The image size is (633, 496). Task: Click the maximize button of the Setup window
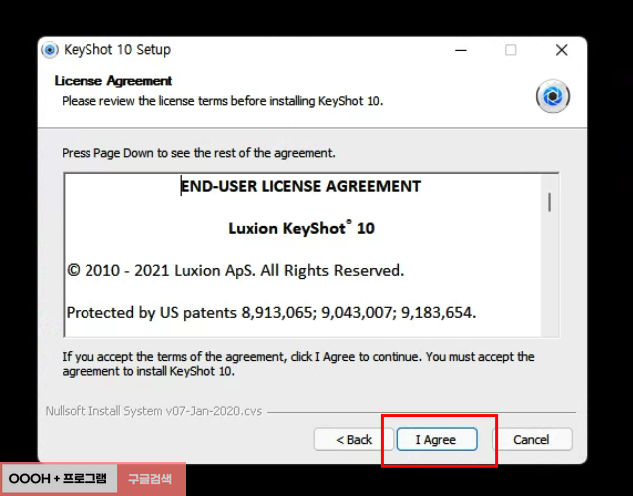coord(511,50)
